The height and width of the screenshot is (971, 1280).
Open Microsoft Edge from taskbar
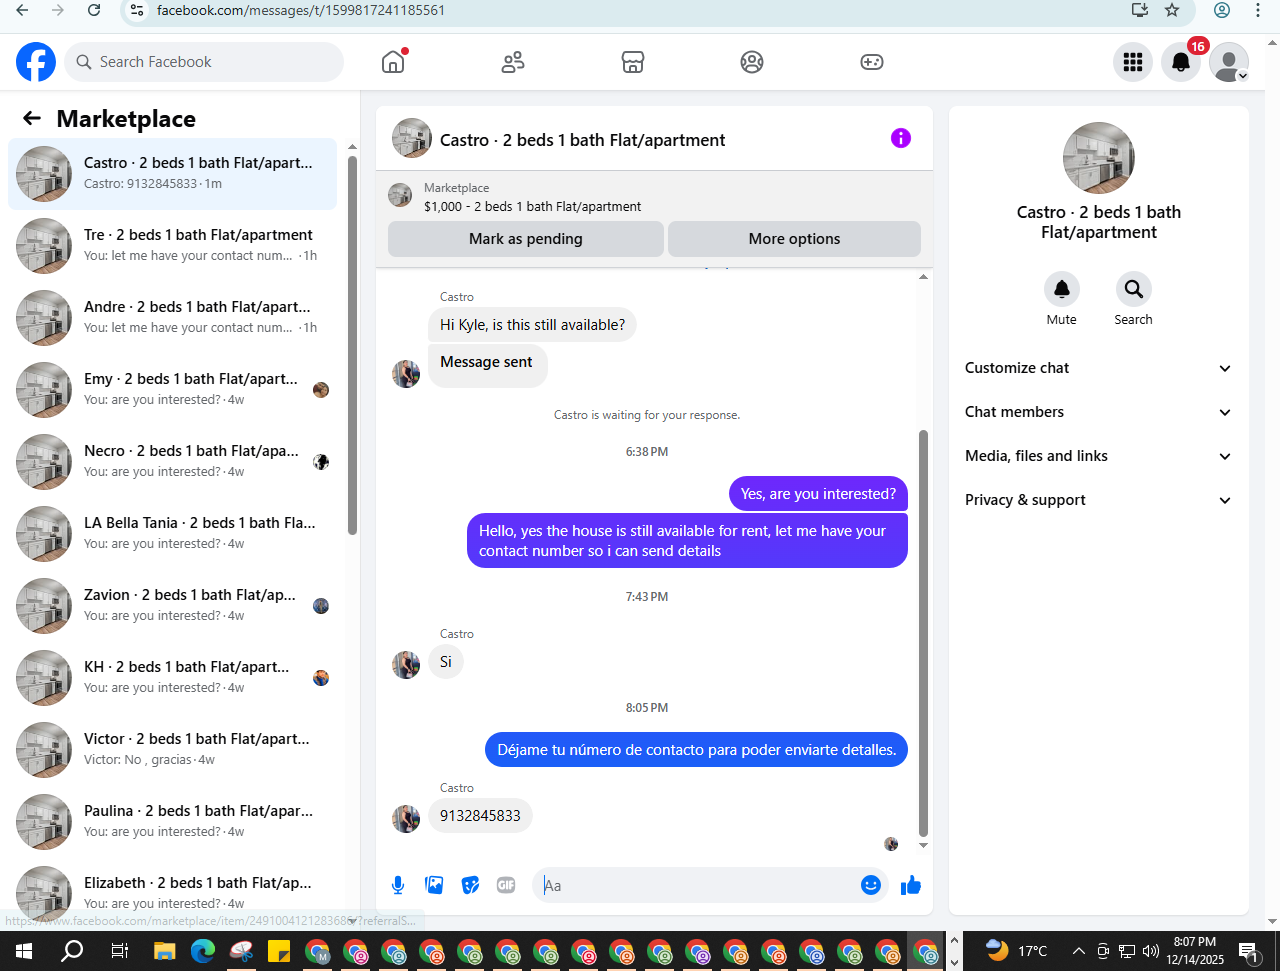tap(203, 951)
